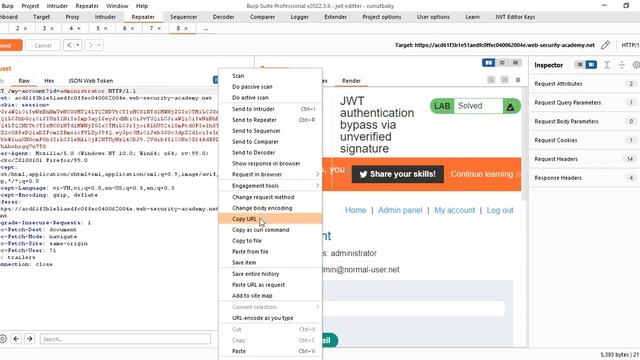Choose Send to Intruder
The image size is (640, 360).
[x=271, y=109]
